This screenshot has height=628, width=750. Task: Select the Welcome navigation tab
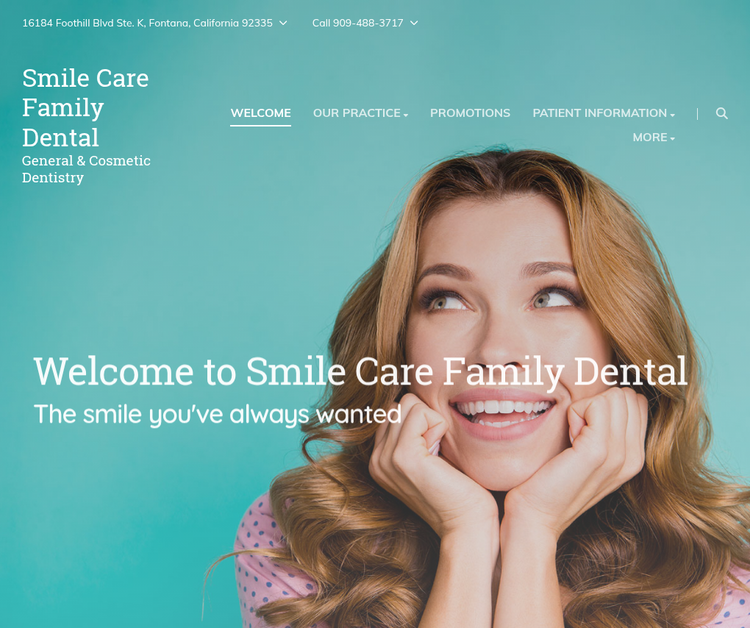coord(261,113)
